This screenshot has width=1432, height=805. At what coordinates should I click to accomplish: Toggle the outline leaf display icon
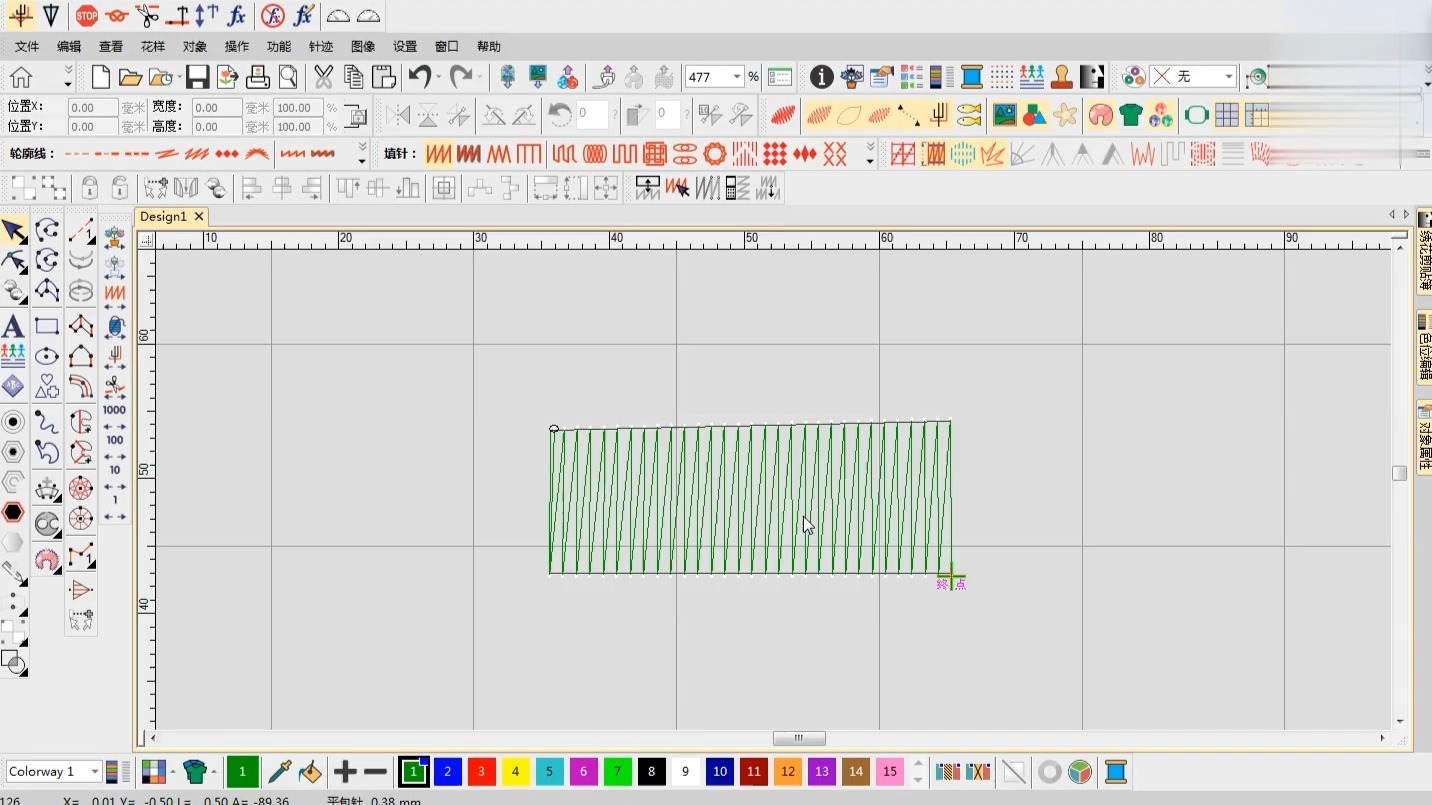pyautogui.click(x=848, y=115)
